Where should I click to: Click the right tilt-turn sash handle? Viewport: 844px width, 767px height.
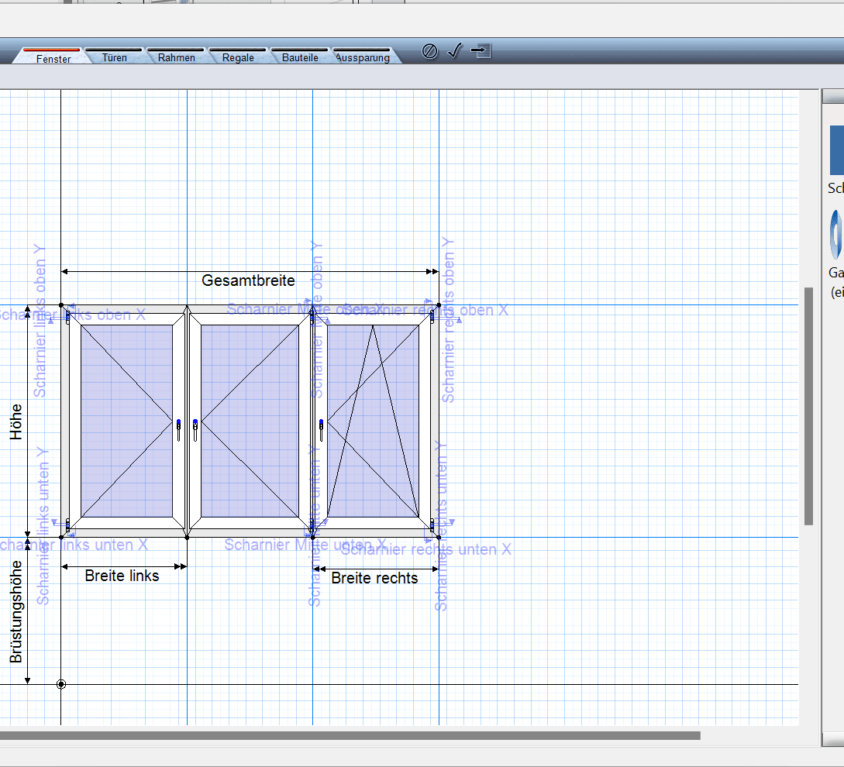pyautogui.click(x=321, y=430)
